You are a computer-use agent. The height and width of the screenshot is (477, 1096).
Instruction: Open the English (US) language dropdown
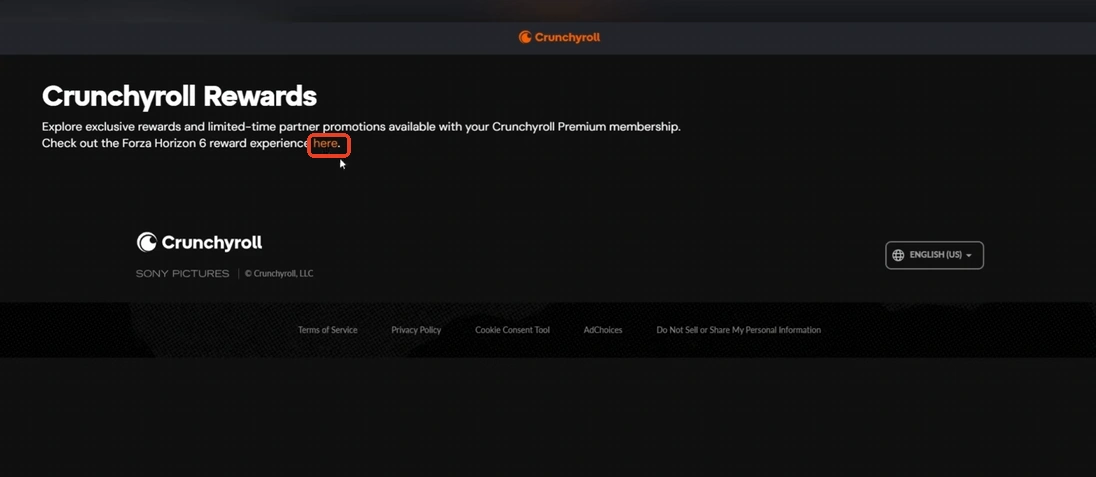click(x=934, y=255)
